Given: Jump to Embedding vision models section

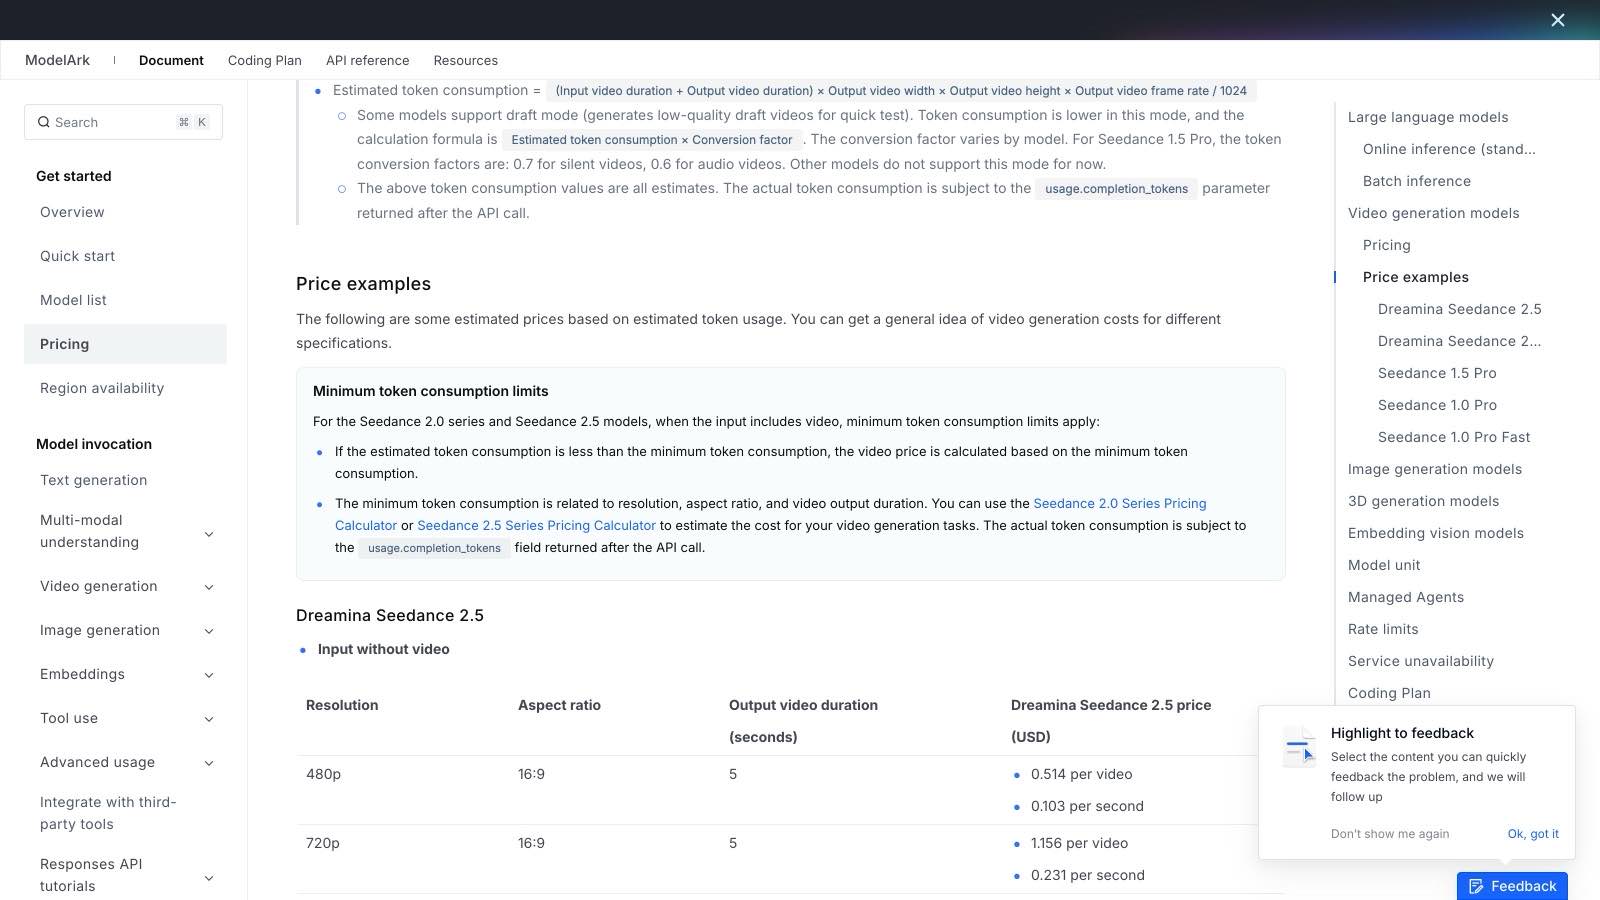Looking at the screenshot, I should tap(1436, 533).
